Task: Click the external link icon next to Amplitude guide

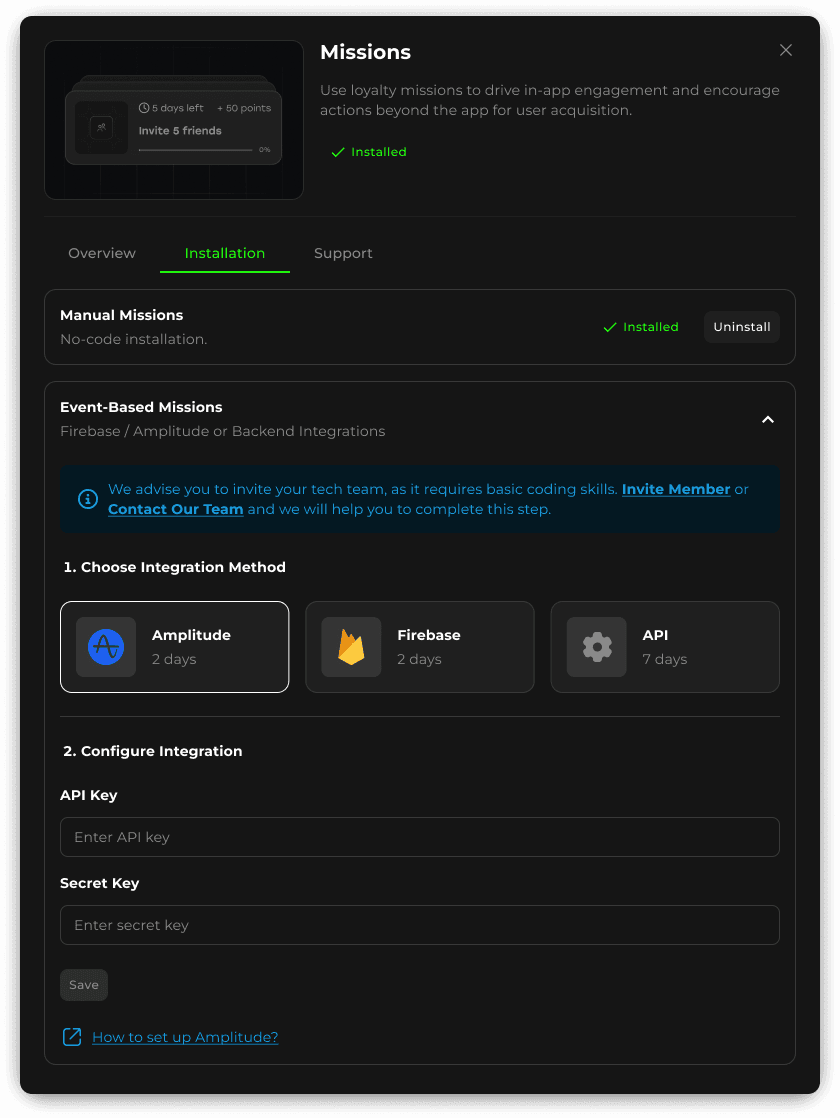Action: tap(72, 1037)
